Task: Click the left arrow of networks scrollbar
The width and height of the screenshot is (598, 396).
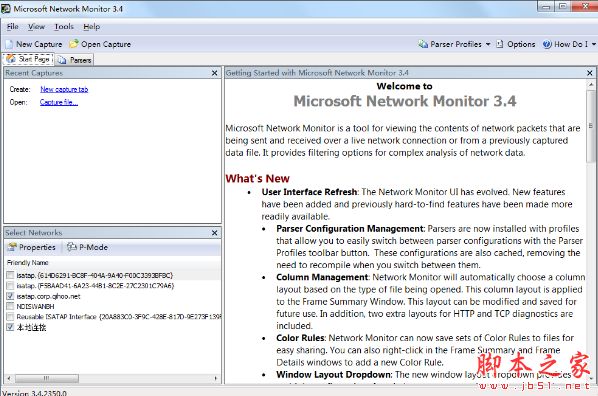Action: [x=9, y=378]
